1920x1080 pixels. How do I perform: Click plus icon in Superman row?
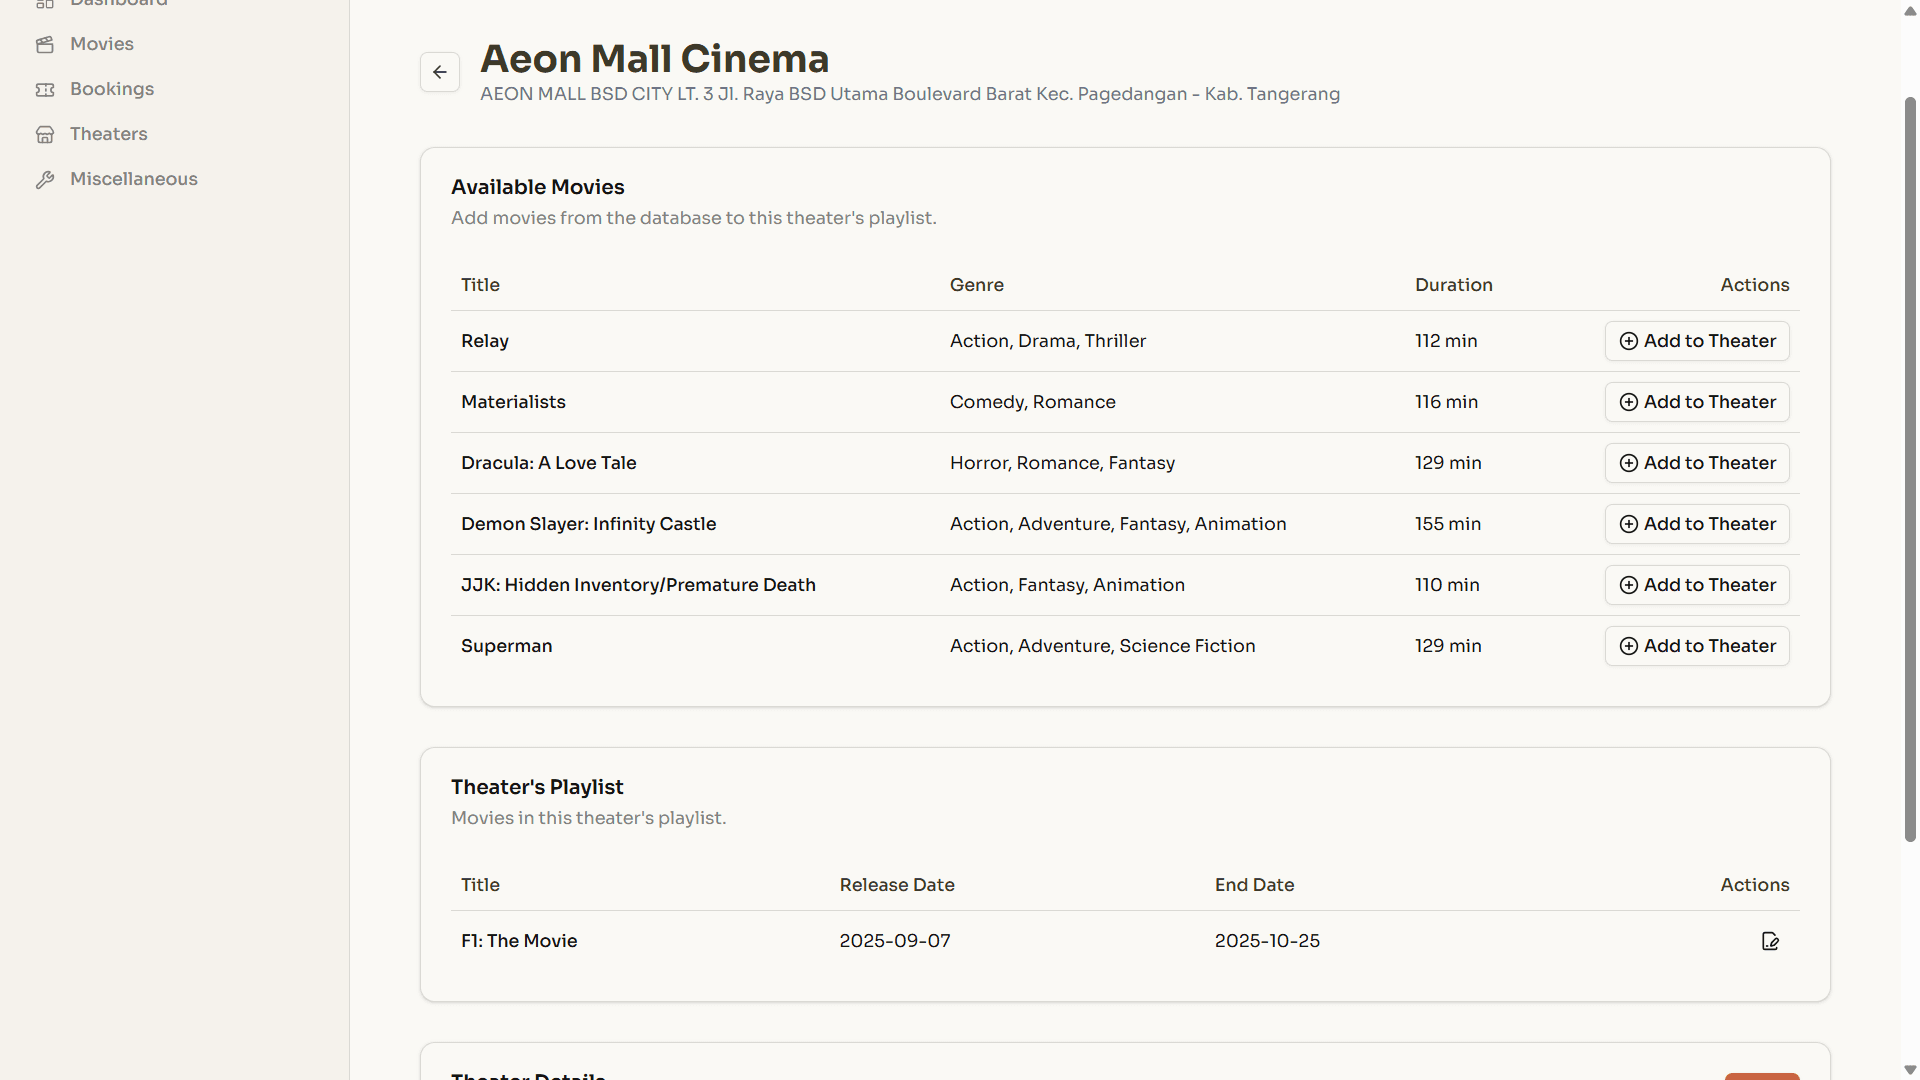coord(1629,646)
